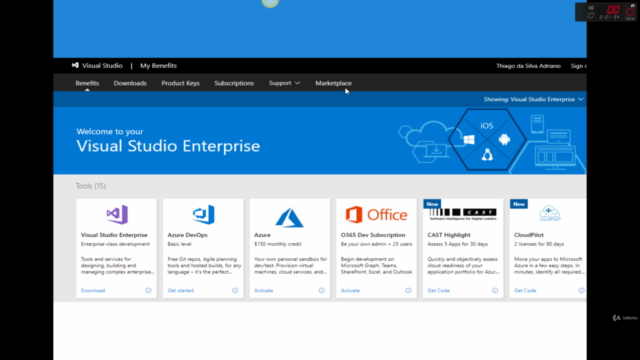Image resolution: width=640 pixels, height=360 pixels.
Task: Click the CloudPilot cloud logo
Action: pyautogui.click(x=549, y=213)
